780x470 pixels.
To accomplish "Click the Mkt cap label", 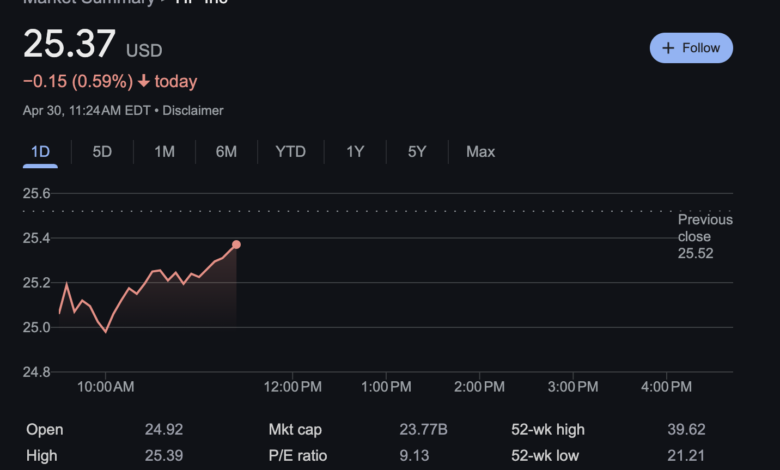I will coord(295,429).
